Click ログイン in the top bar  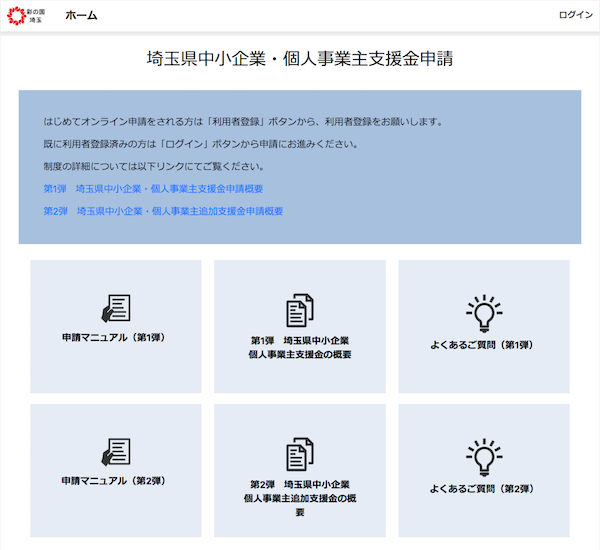click(x=576, y=15)
